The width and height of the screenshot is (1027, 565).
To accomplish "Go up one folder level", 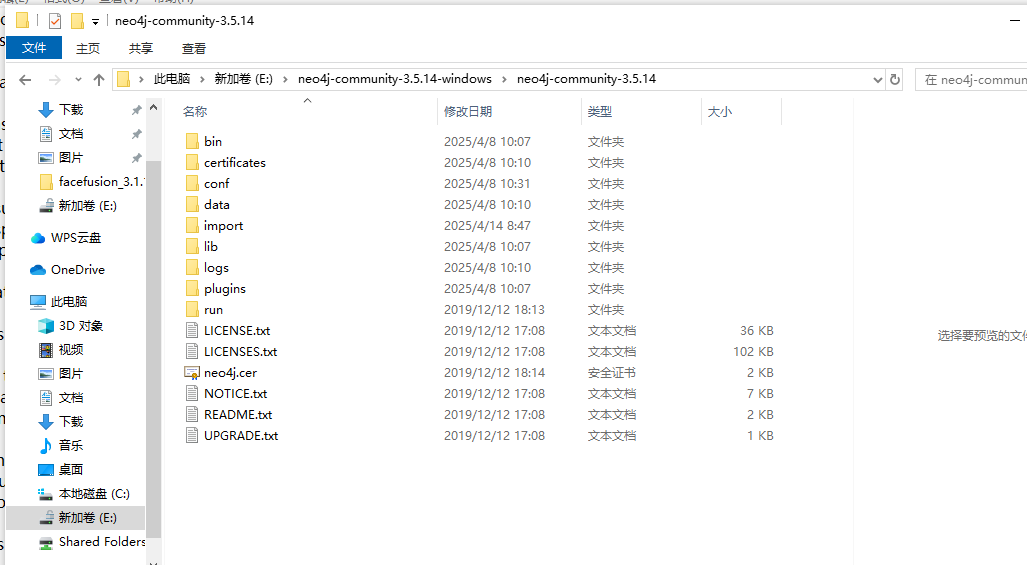I will coord(99,80).
